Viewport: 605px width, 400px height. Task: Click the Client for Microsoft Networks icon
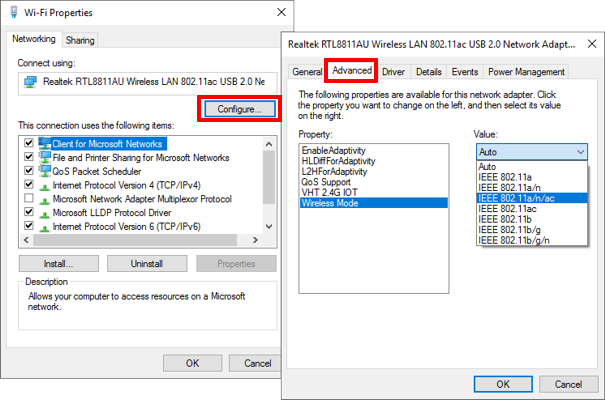point(45,143)
